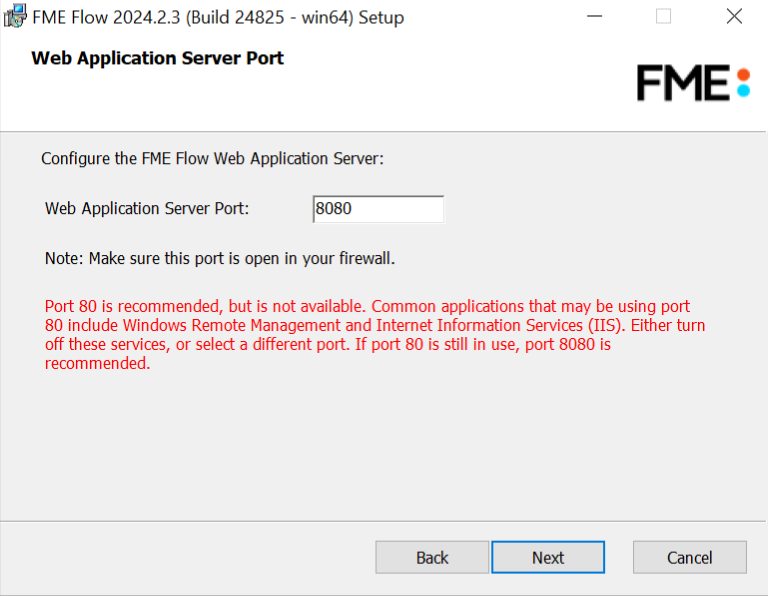Click the Configure the FME Flow Web Application Server text

(x=213, y=159)
